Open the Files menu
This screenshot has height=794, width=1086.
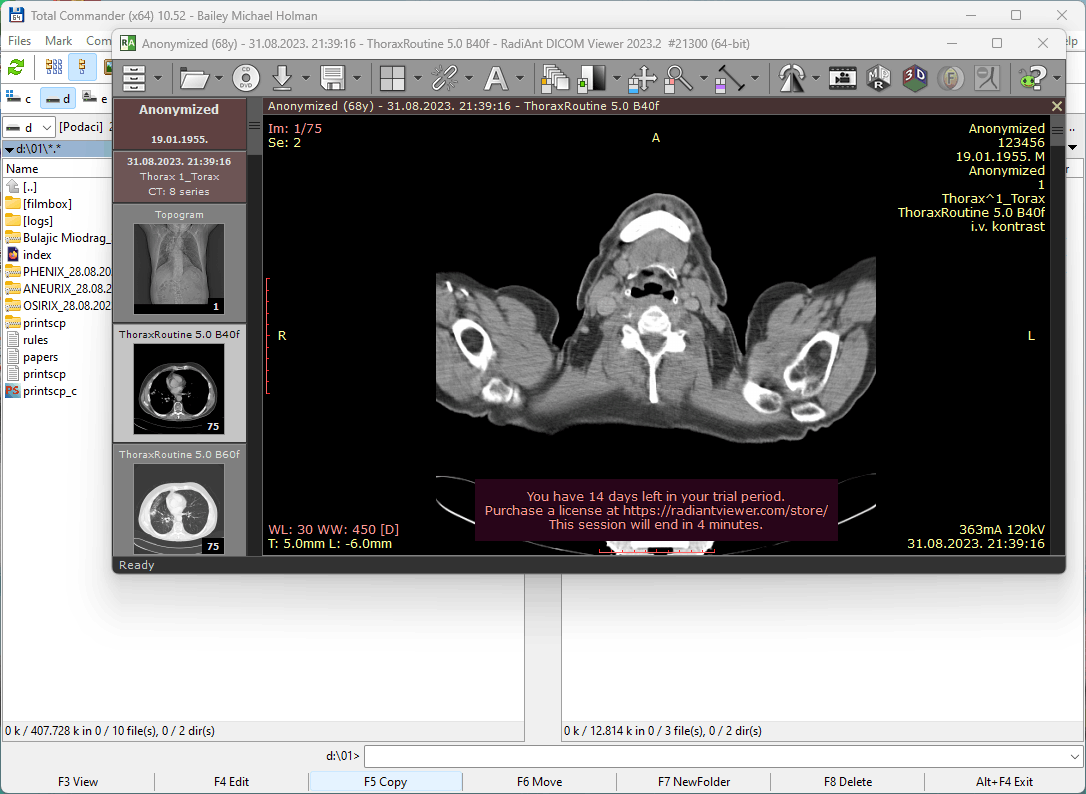(x=20, y=41)
